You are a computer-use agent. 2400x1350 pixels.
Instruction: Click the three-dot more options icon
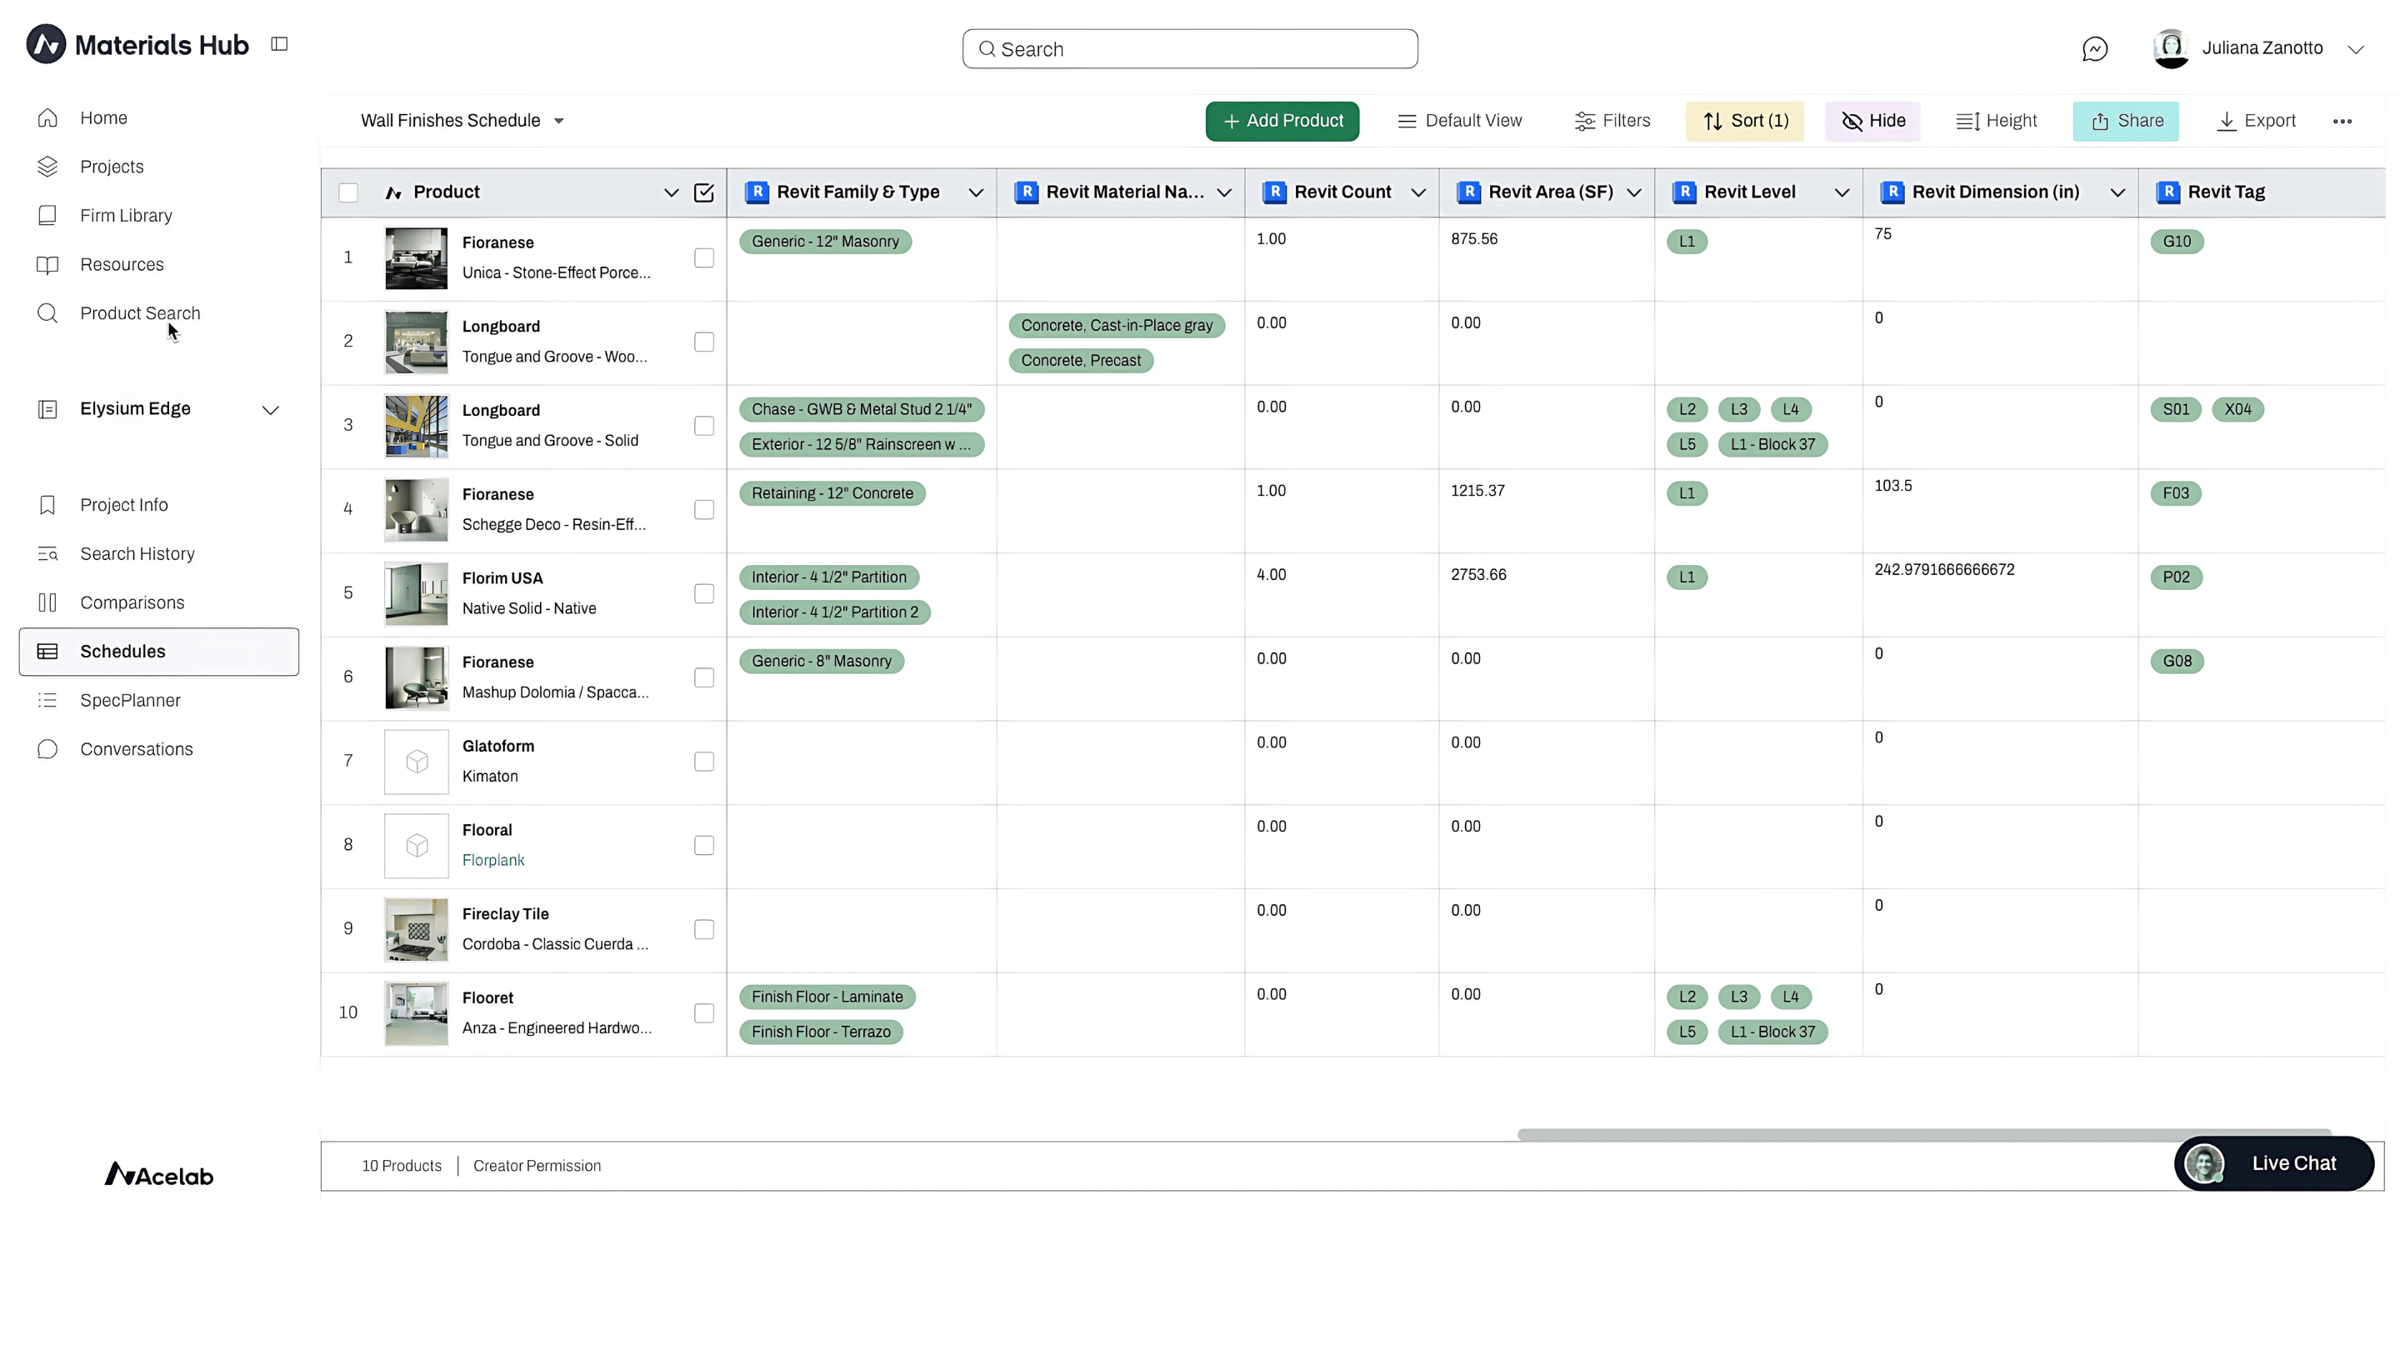pyautogui.click(x=2342, y=121)
